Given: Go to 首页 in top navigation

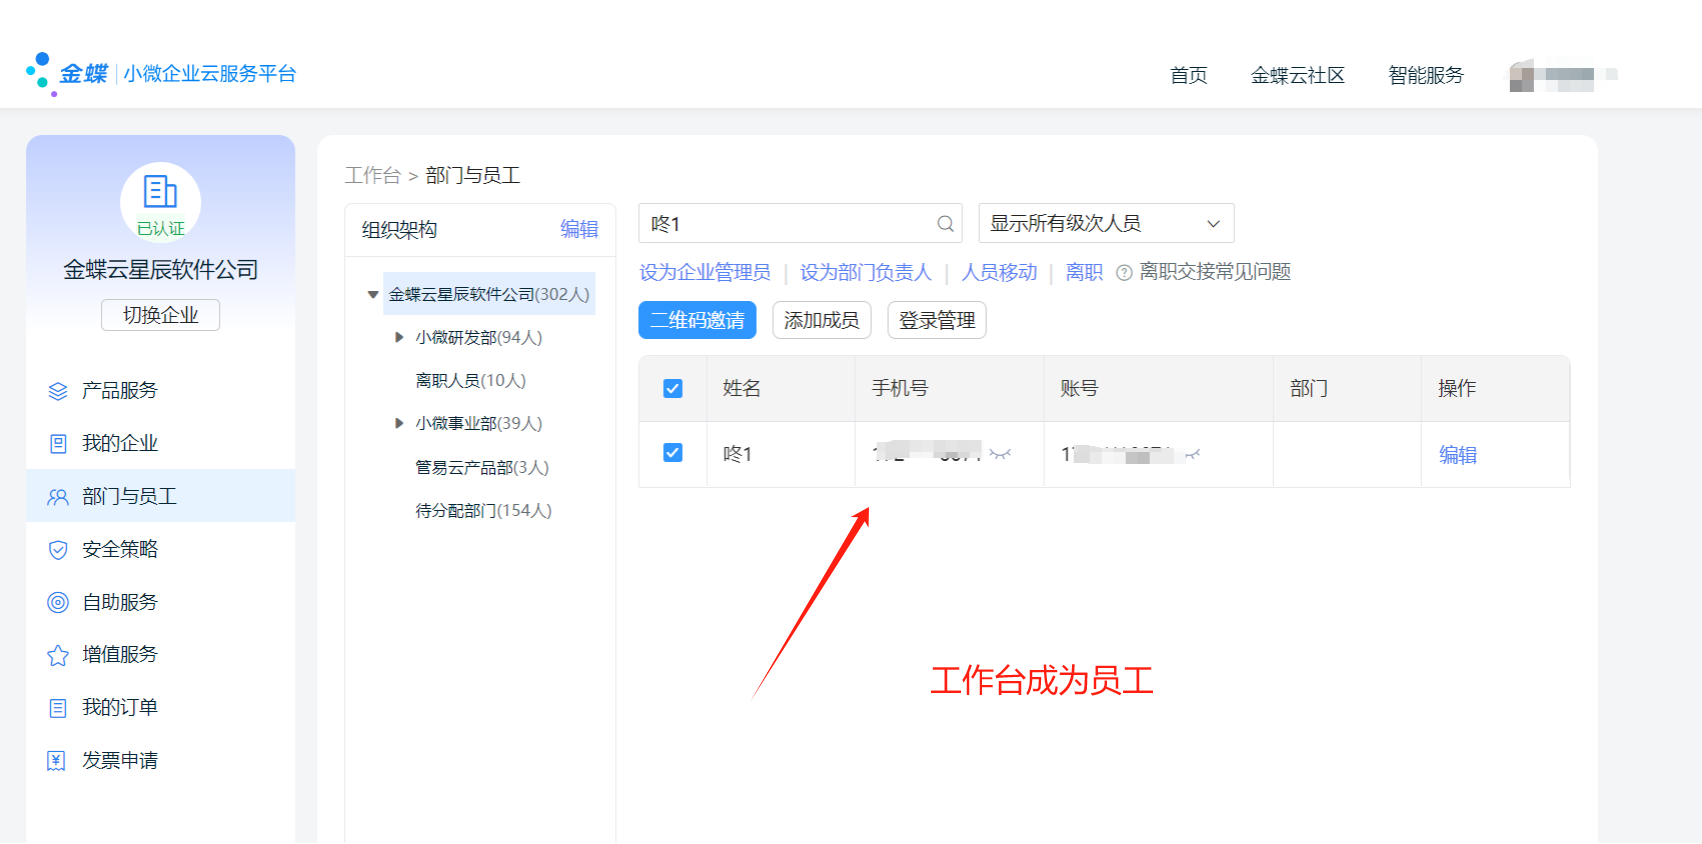Looking at the screenshot, I should pyautogui.click(x=1189, y=75).
